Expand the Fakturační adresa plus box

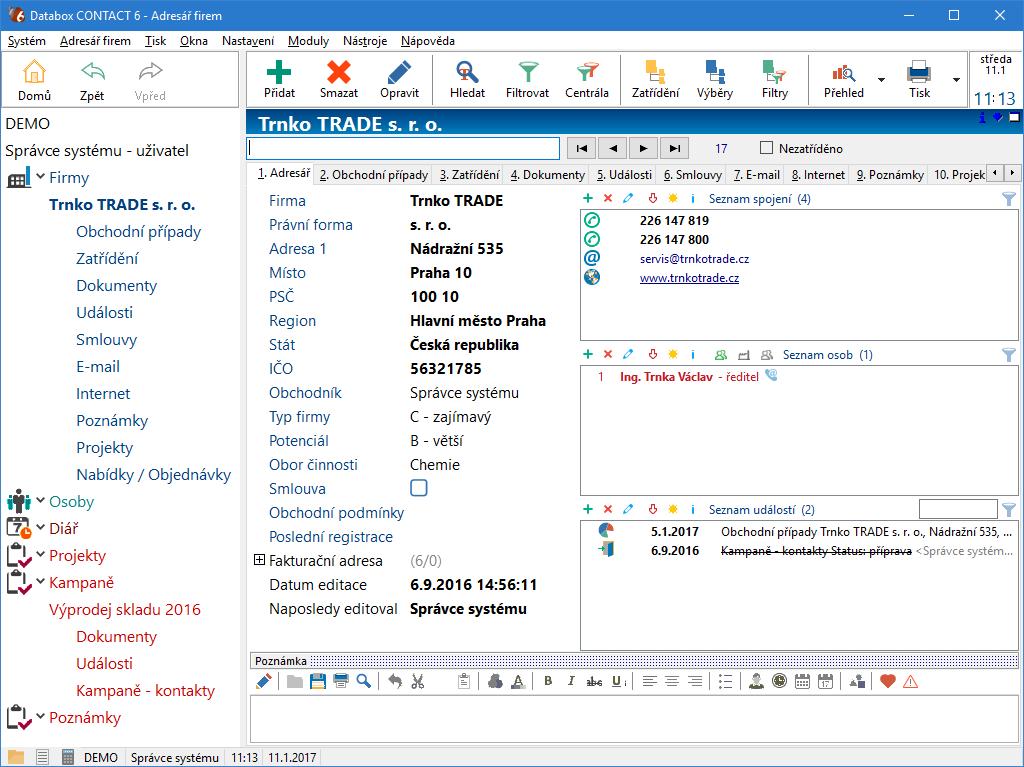[x=259, y=560]
